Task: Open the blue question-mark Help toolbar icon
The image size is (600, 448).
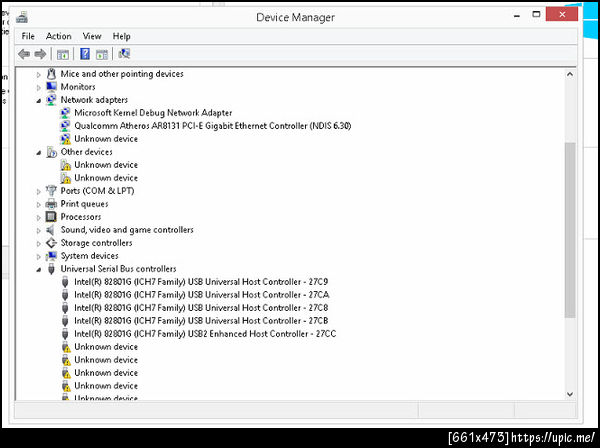Action: pyautogui.click(x=85, y=54)
